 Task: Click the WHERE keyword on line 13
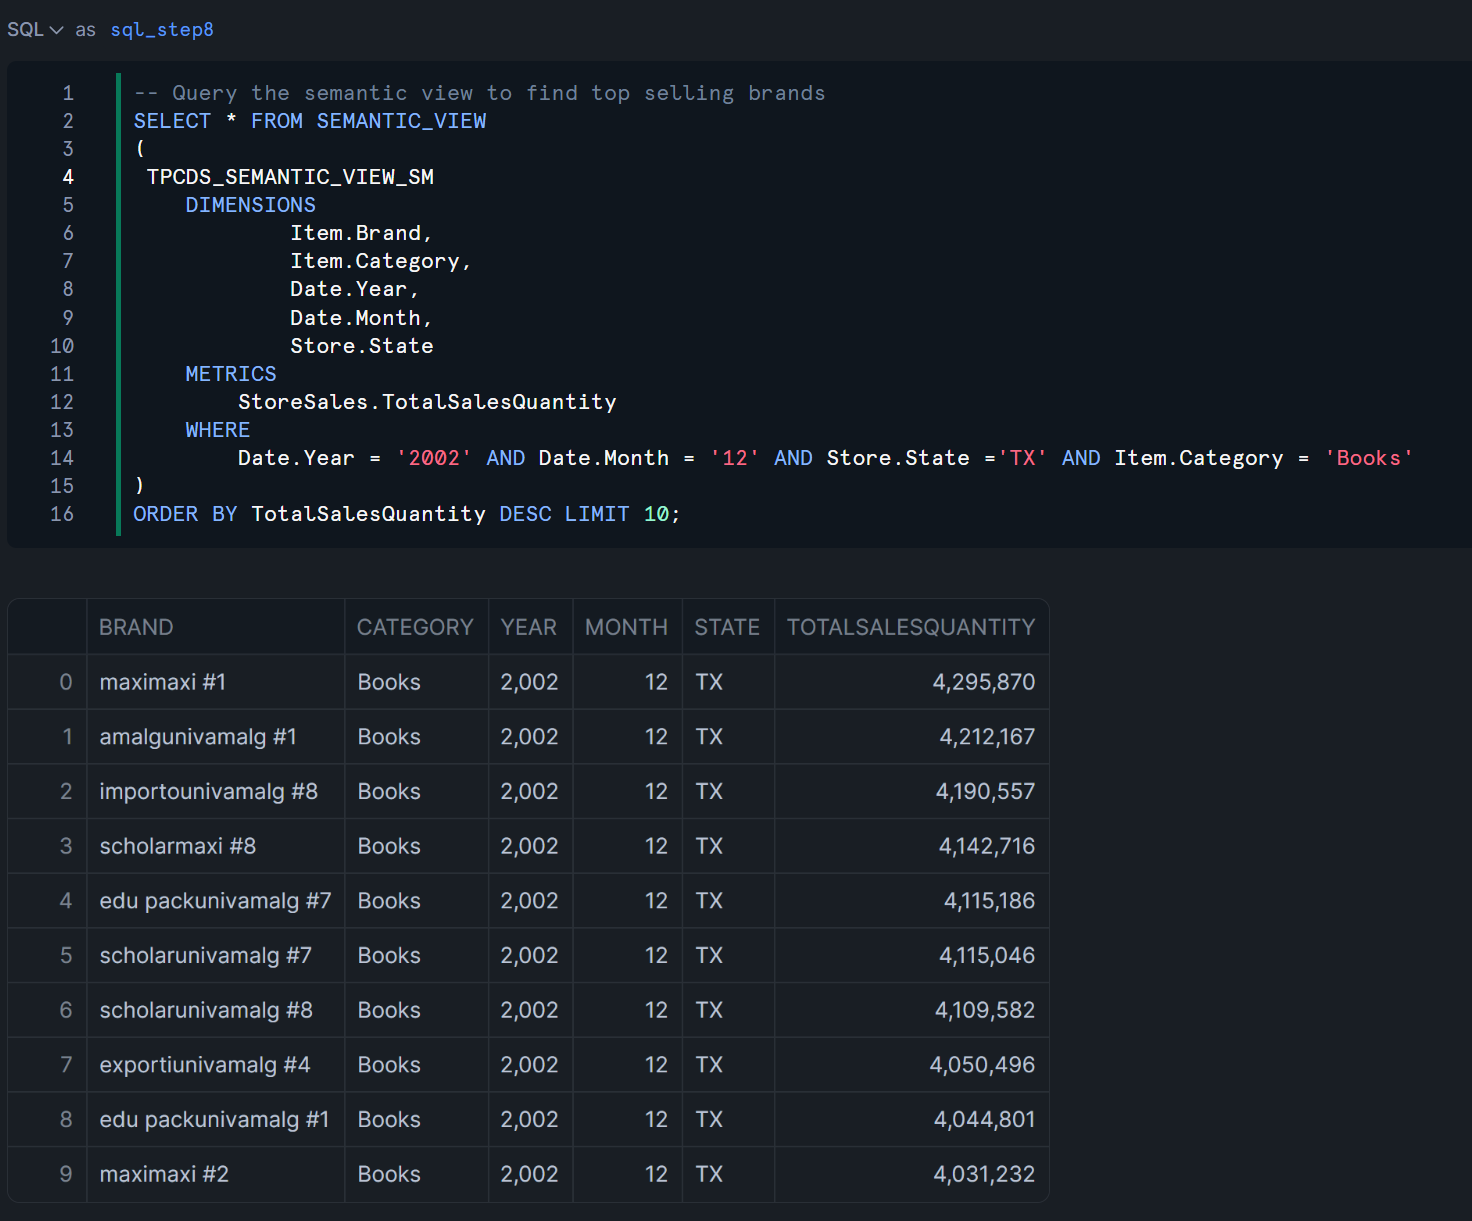click(x=217, y=430)
